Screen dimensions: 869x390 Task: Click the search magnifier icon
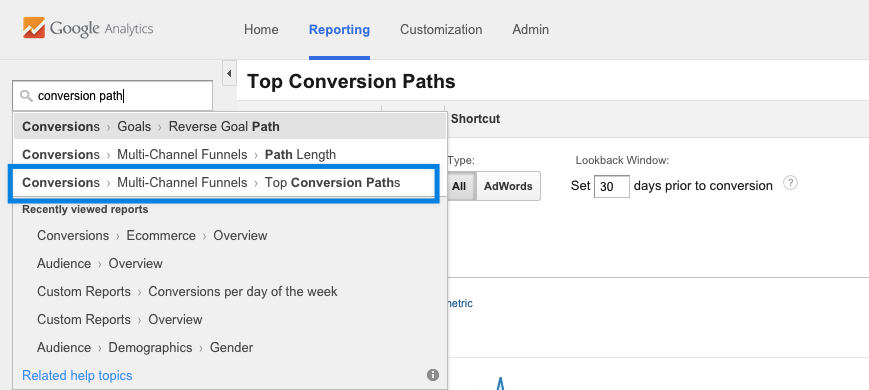(x=26, y=96)
